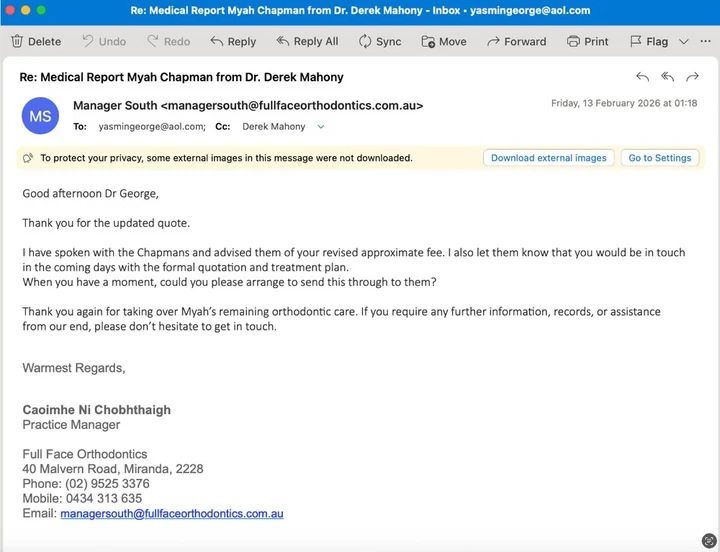Click the Derek Mahony Cc recipient
The image size is (720, 552).
[274, 127]
